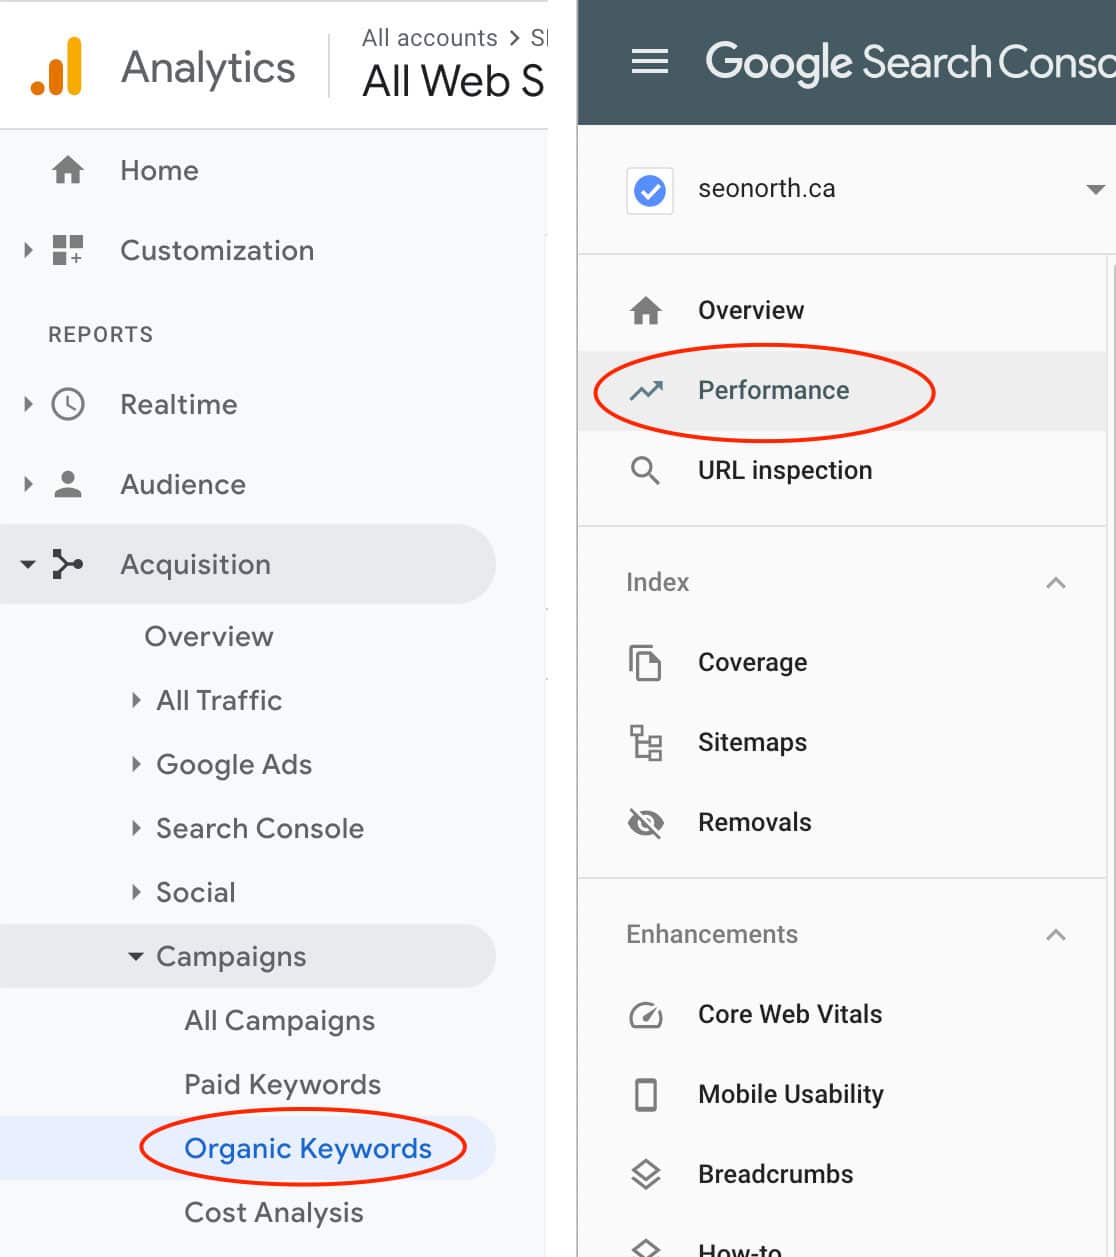Screen dimensions: 1116x1257
Task: Click the Customization dashboard icon
Action: click(x=68, y=250)
